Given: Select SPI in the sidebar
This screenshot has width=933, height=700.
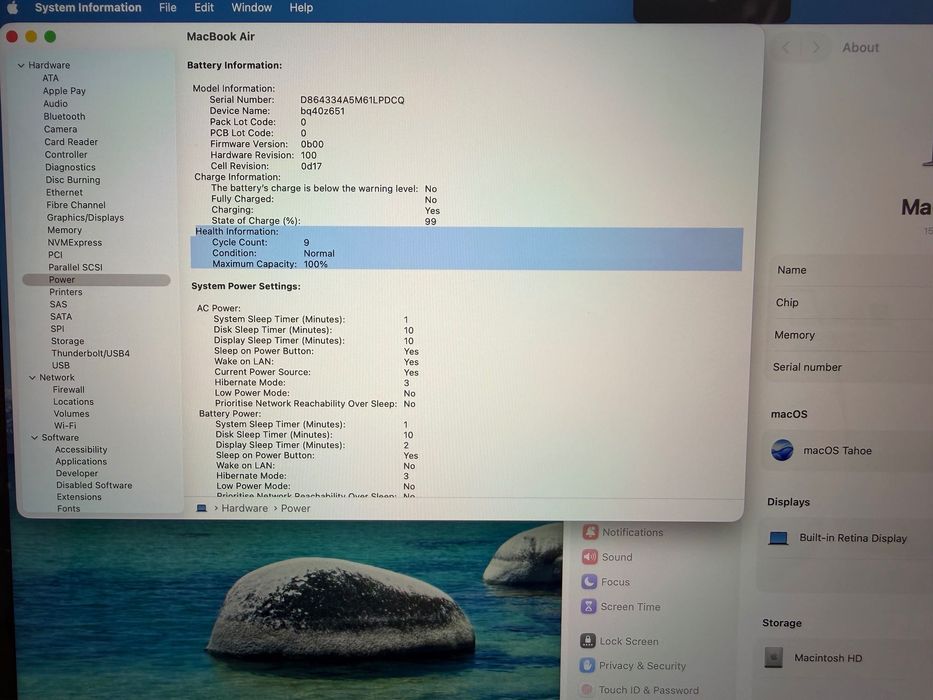Looking at the screenshot, I should click(x=57, y=329).
